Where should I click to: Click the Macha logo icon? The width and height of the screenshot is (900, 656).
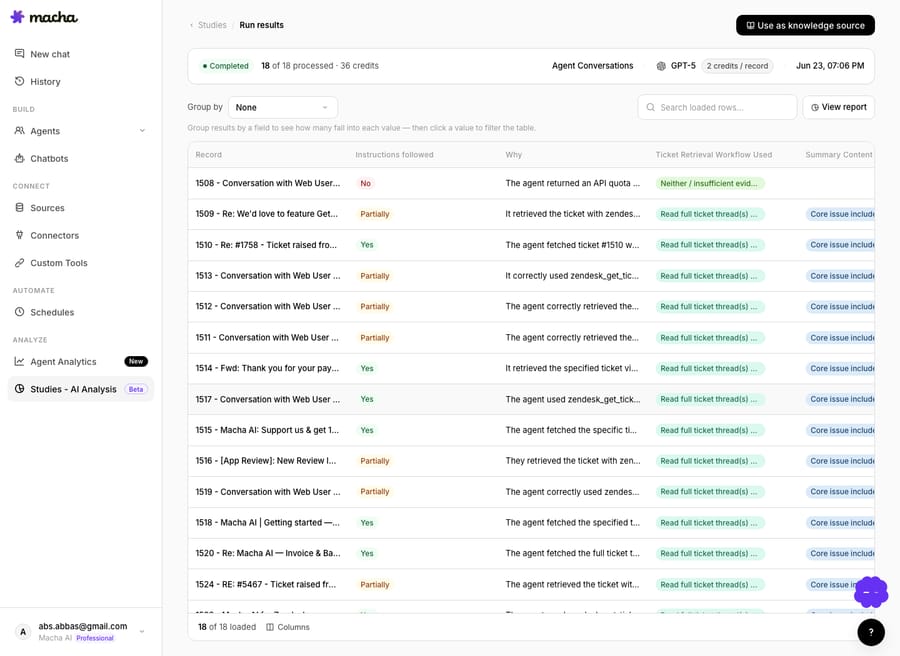pyautogui.click(x=18, y=17)
